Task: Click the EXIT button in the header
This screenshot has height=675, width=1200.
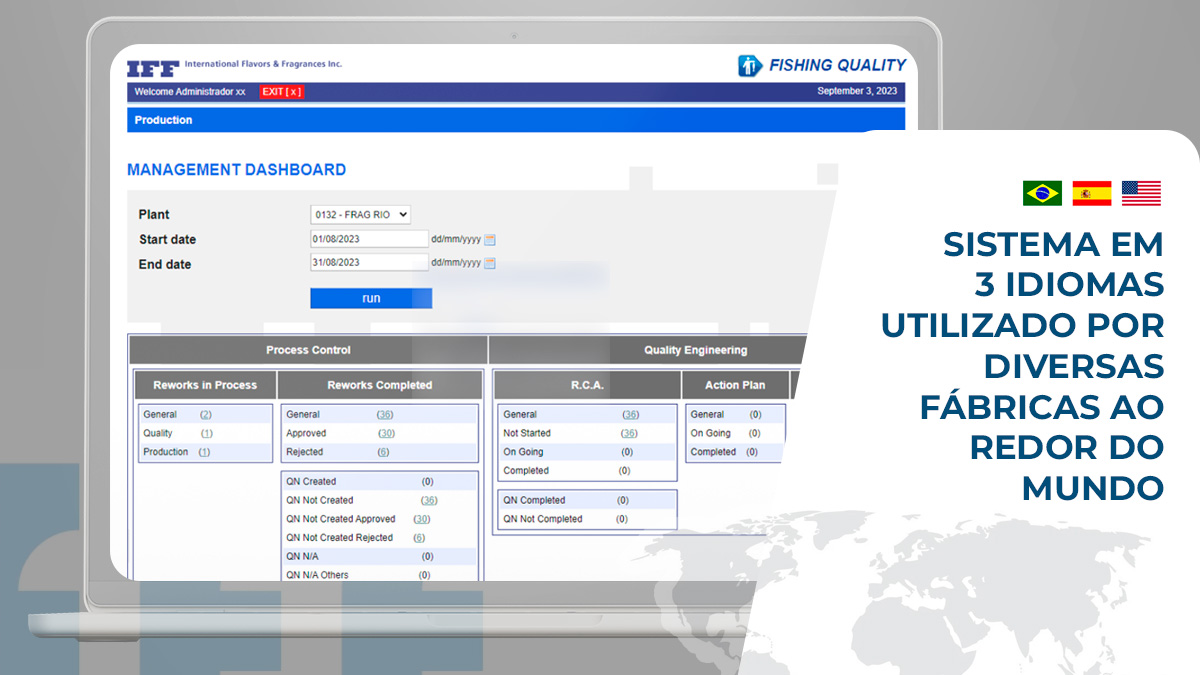Action: click(281, 91)
